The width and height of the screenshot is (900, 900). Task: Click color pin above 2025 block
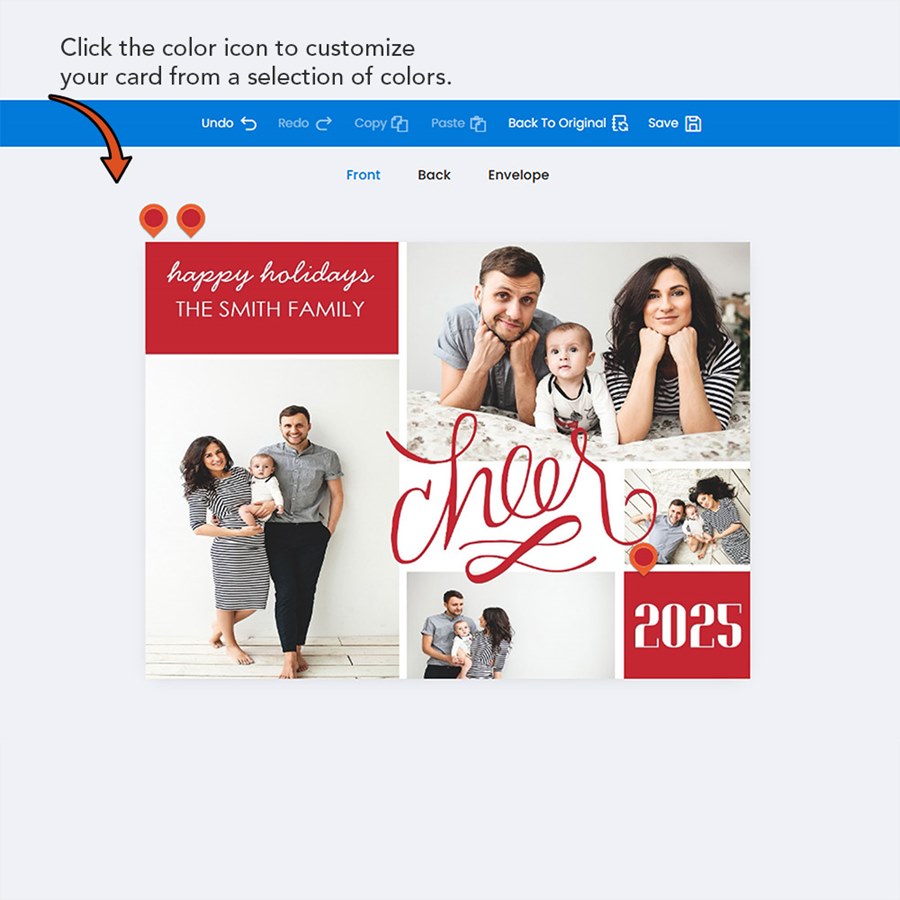[643, 558]
